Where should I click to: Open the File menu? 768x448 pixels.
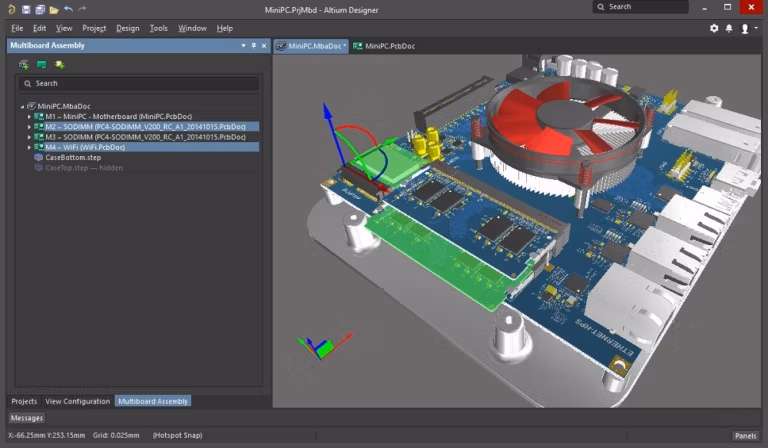(17, 28)
